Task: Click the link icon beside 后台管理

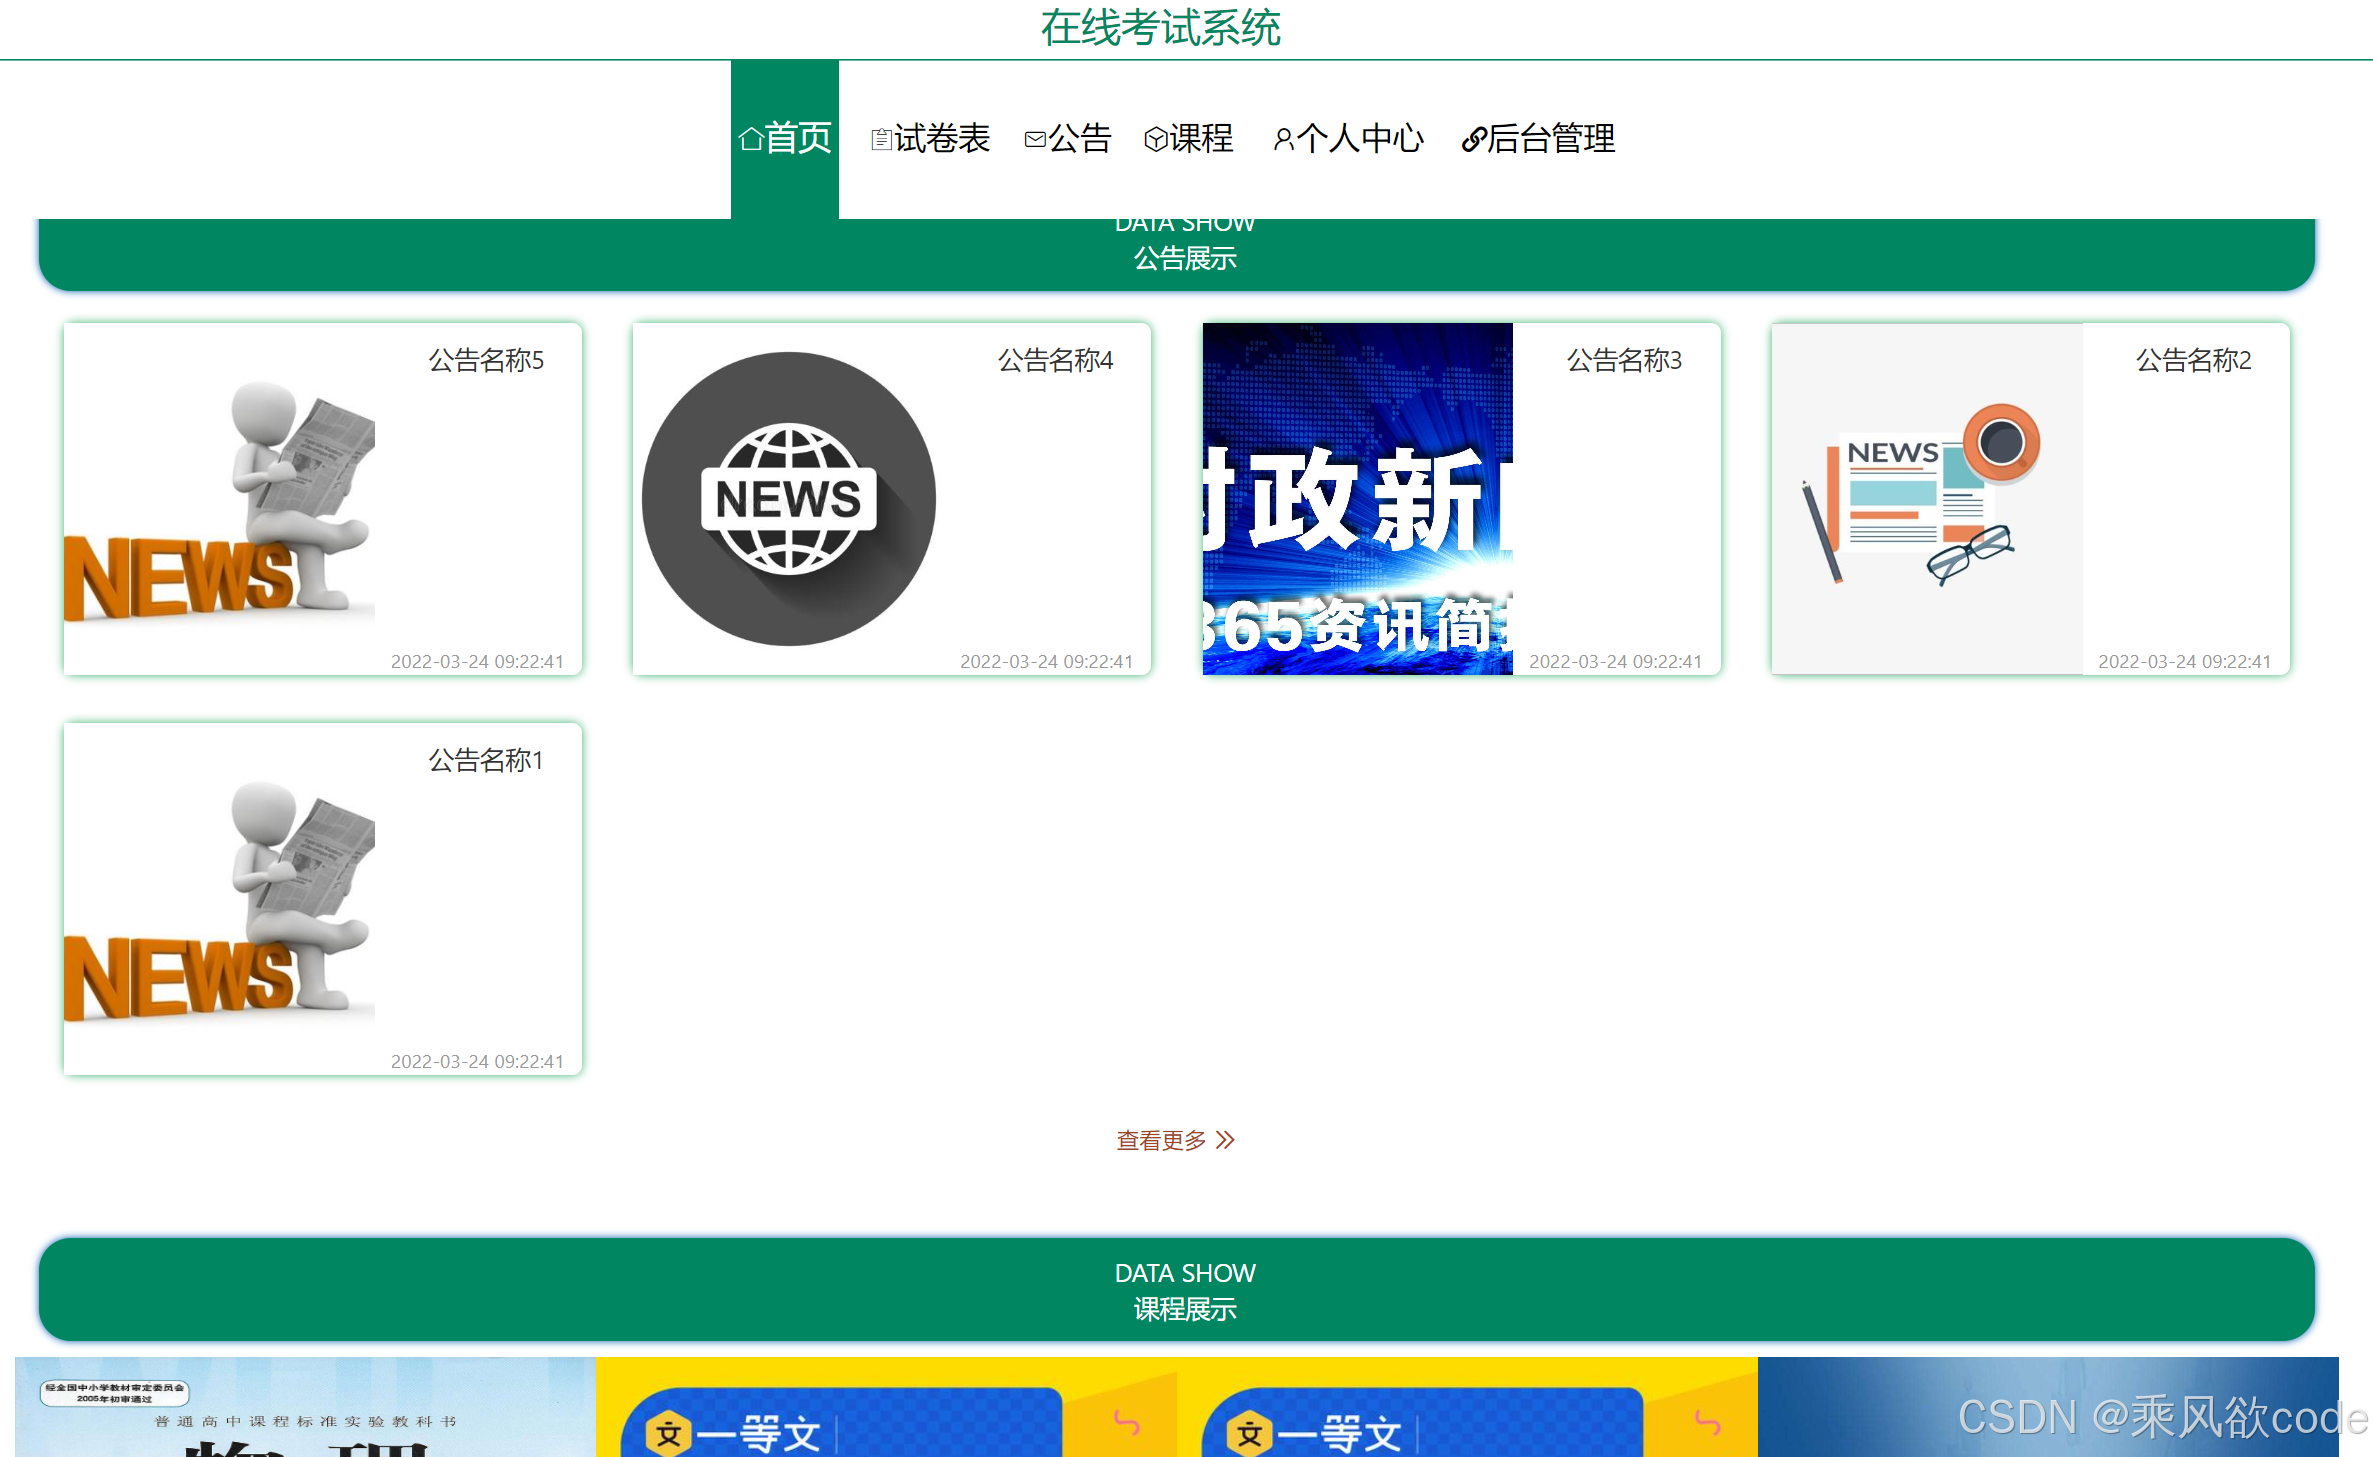Action: [x=1473, y=139]
